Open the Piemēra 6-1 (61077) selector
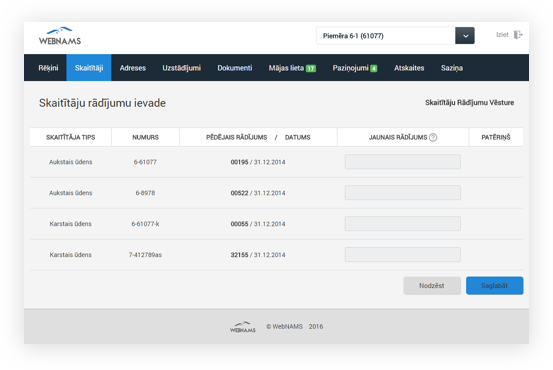This screenshot has height=370, width=553. tap(386, 36)
